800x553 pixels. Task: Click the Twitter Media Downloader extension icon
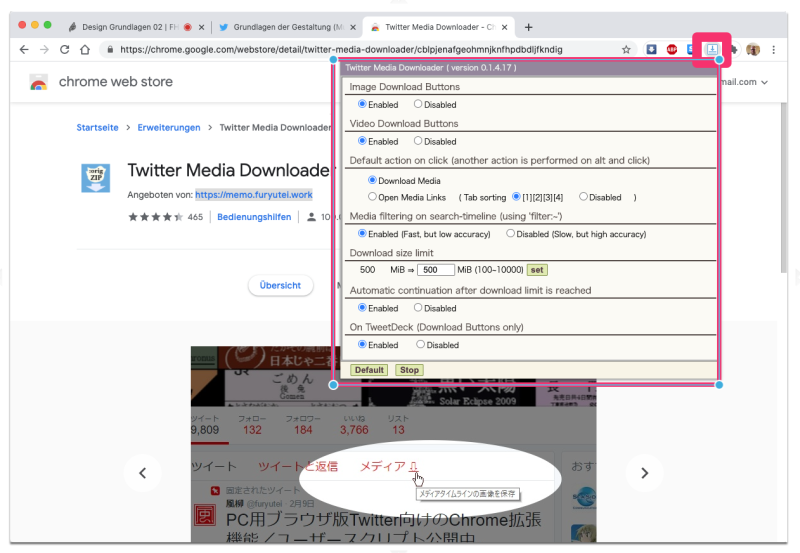click(712, 49)
